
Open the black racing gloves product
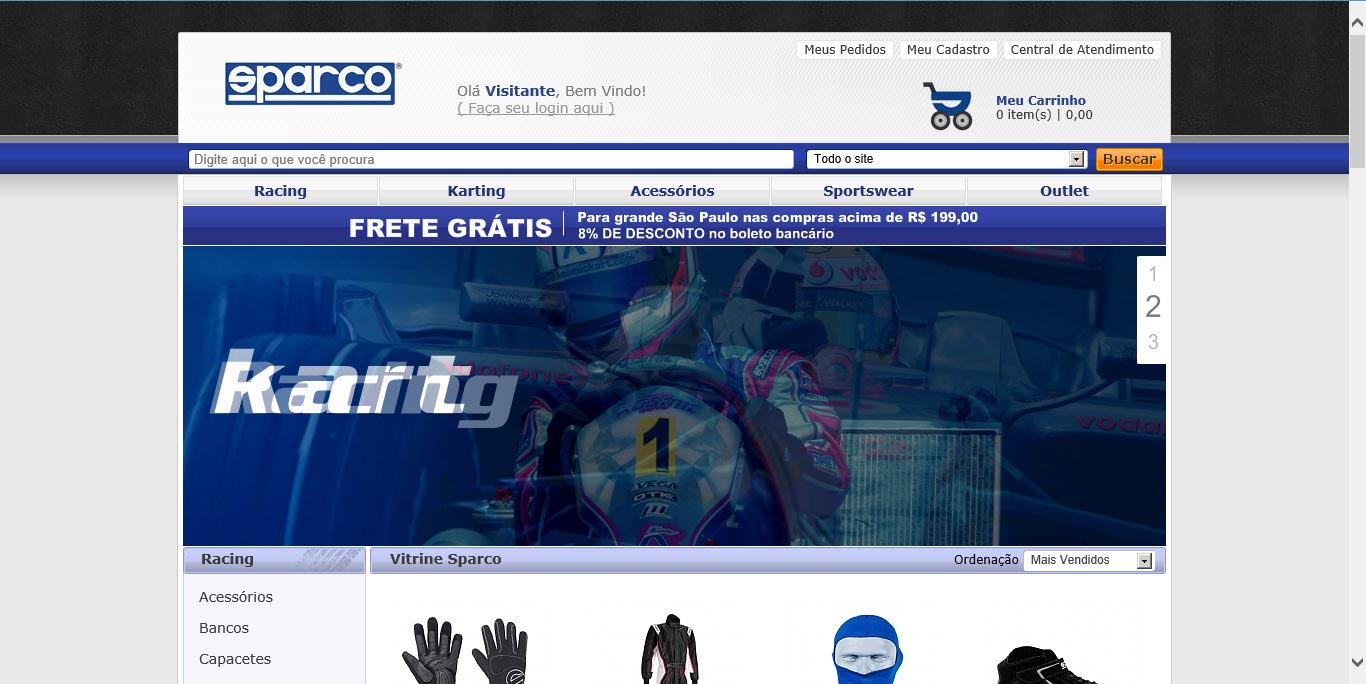[x=465, y=650]
